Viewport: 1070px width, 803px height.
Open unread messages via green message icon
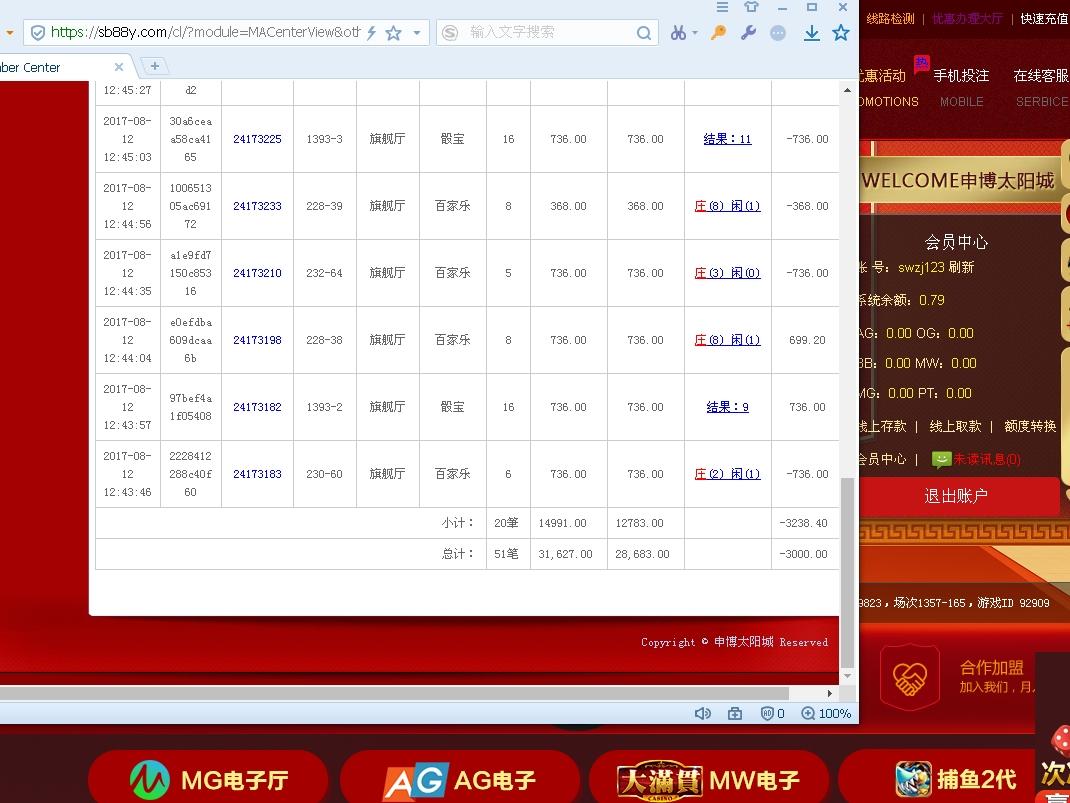[941, 457]
